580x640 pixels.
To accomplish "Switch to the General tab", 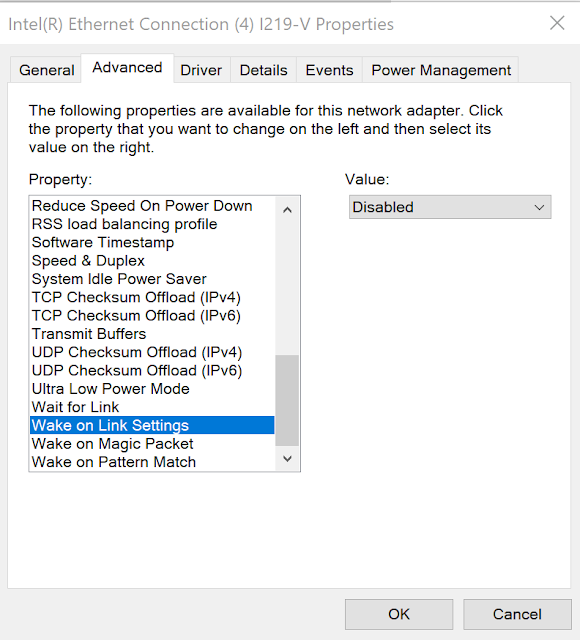I will (x=46, y=70).
